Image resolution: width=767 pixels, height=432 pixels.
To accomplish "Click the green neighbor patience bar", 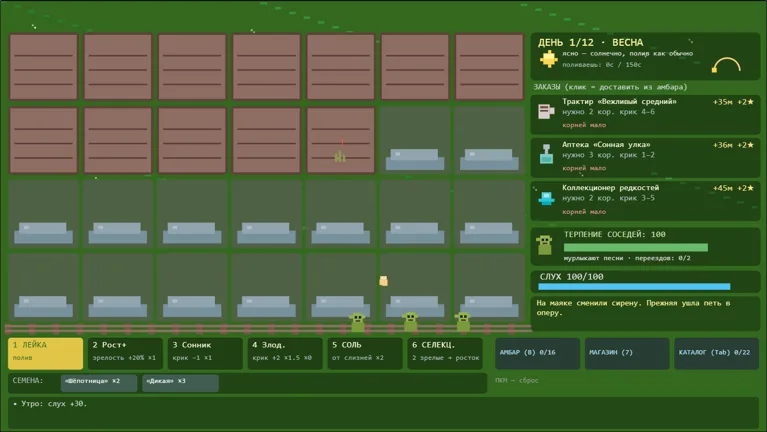I will point(635,248).
